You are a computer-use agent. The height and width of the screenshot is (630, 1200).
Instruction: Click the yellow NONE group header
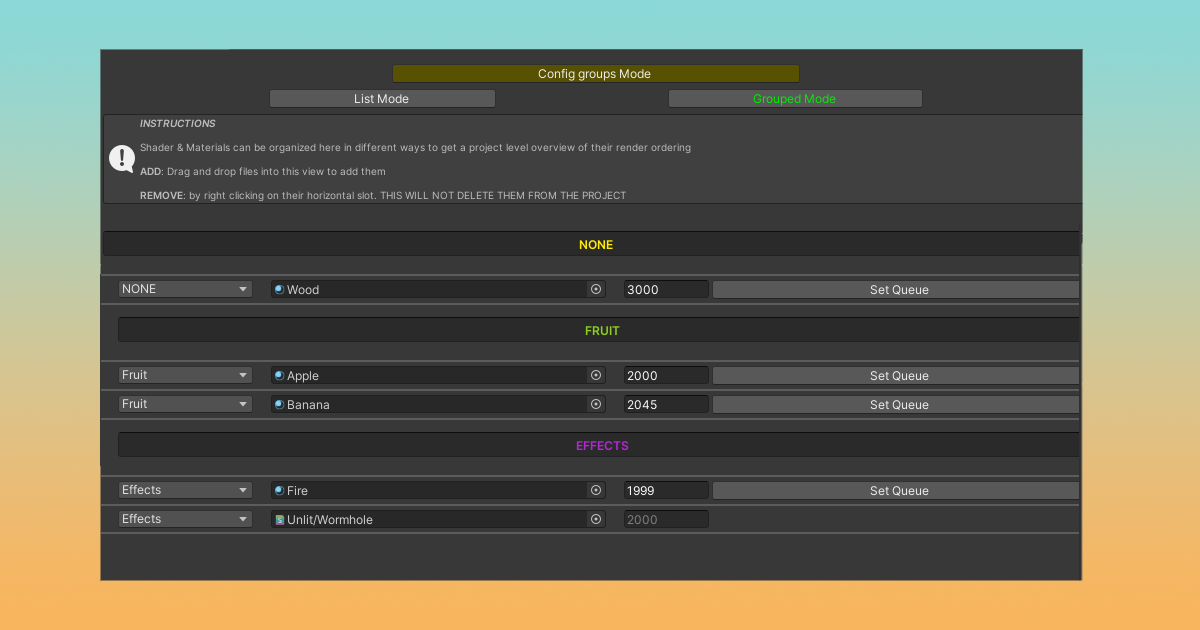tap(591, 244)
